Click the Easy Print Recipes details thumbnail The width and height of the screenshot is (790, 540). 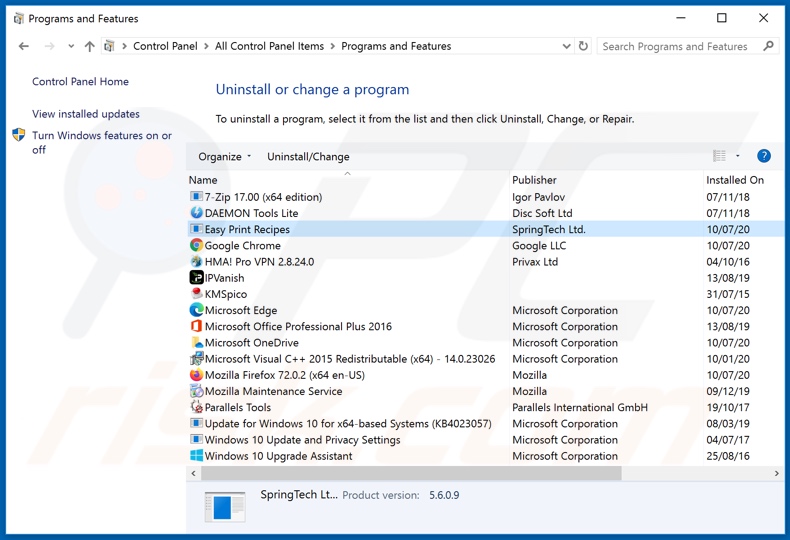click(x=225, y=506)
